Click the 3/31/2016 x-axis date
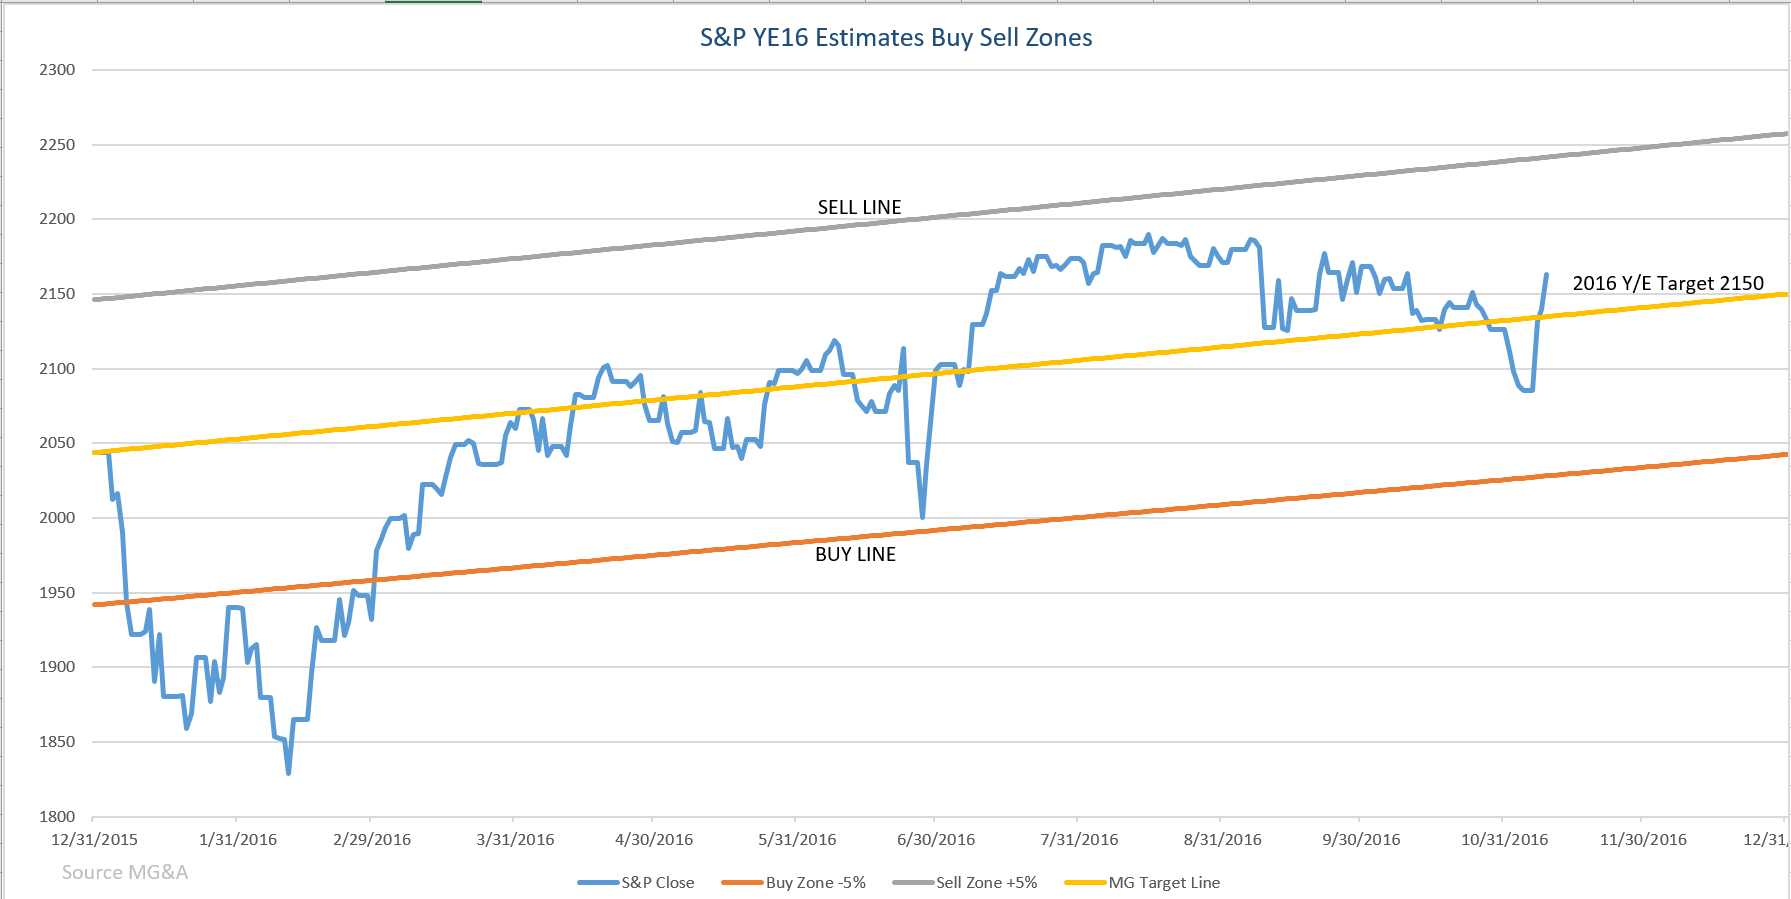 click(515, 840)
